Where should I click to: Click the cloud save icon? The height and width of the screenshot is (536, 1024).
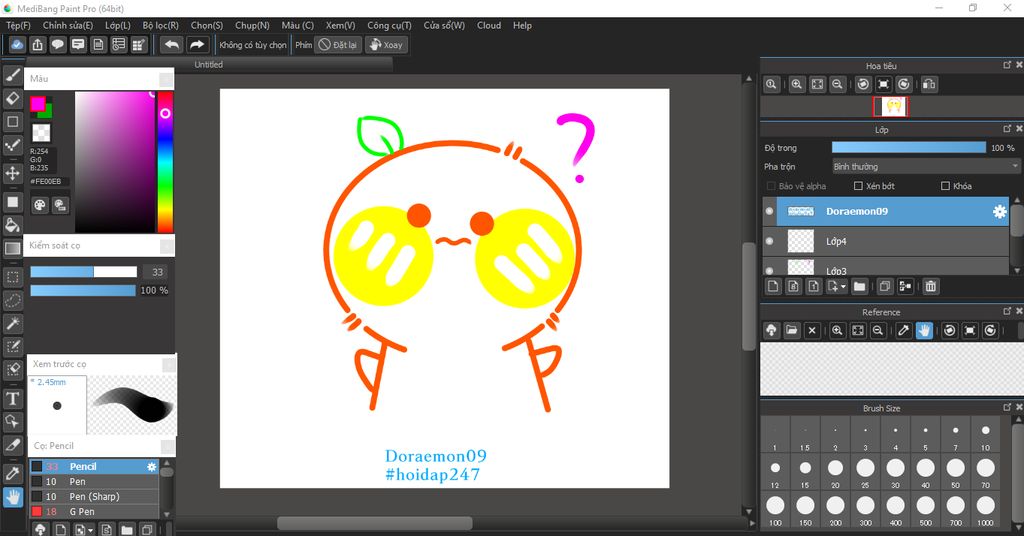(17, 44)
